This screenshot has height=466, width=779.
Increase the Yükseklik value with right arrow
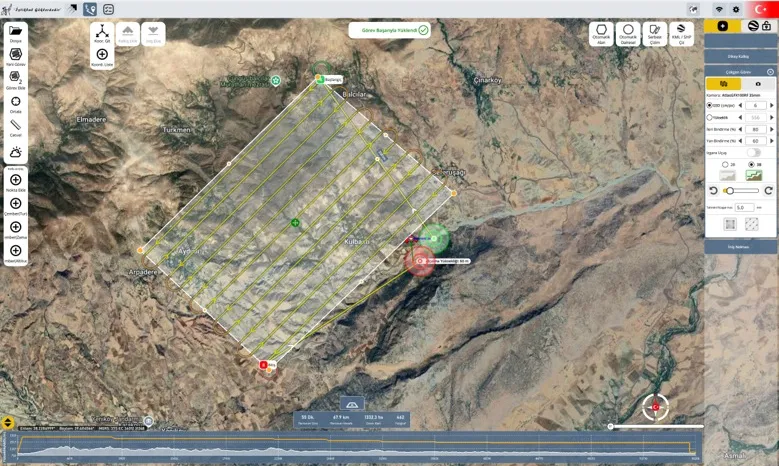point(772,117)
